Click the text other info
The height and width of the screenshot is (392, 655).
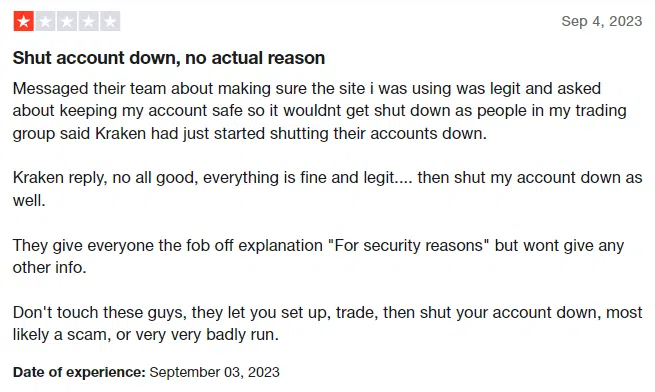49,267
